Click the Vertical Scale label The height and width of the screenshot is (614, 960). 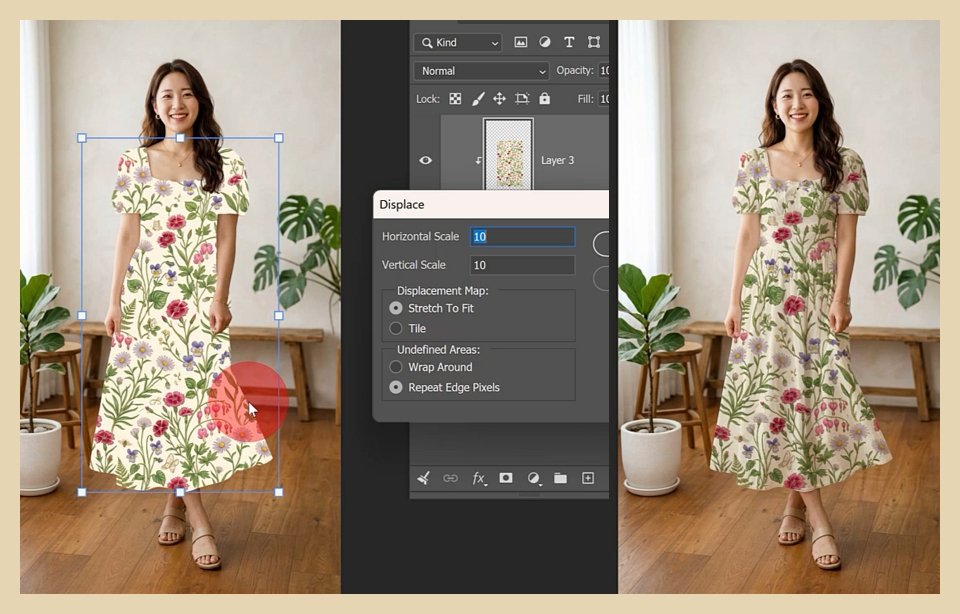413,265
